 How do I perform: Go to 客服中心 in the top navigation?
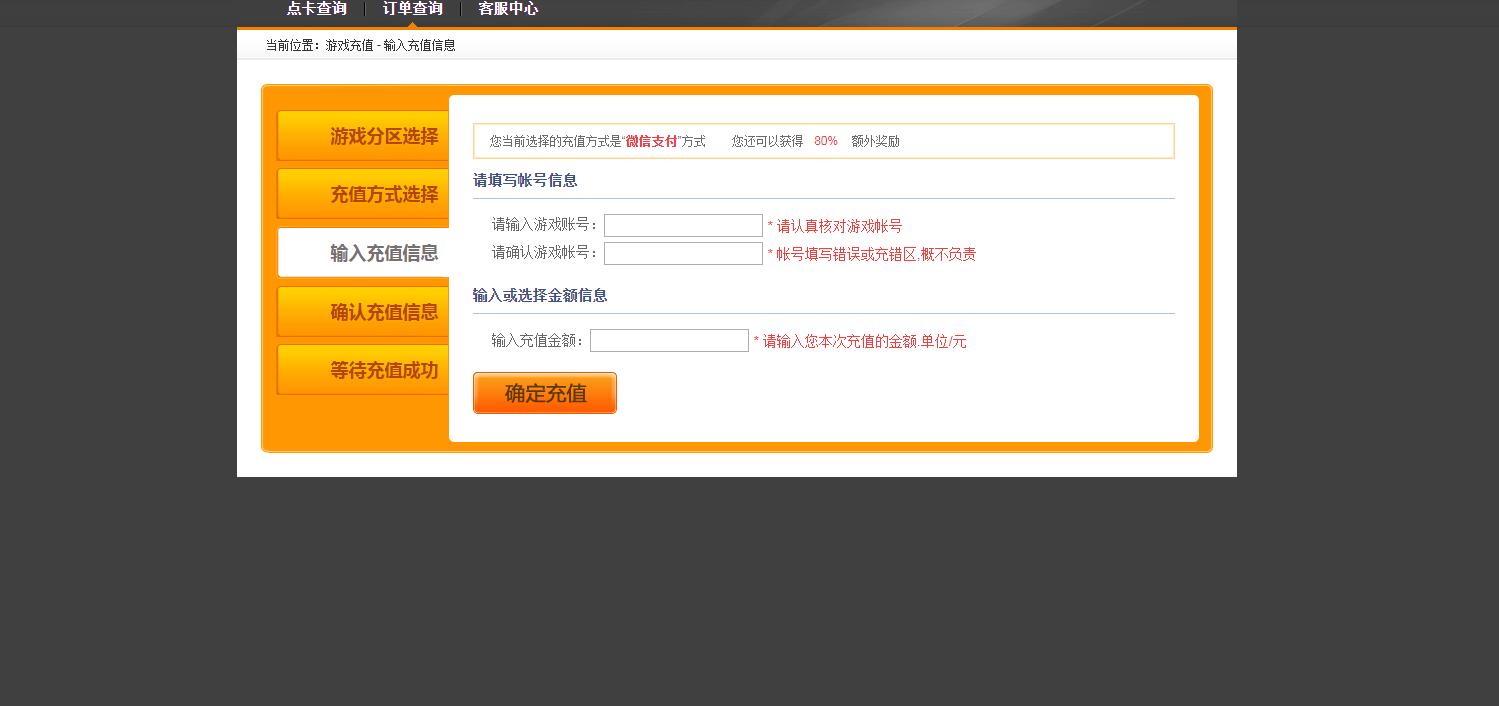tap(508, 9)
